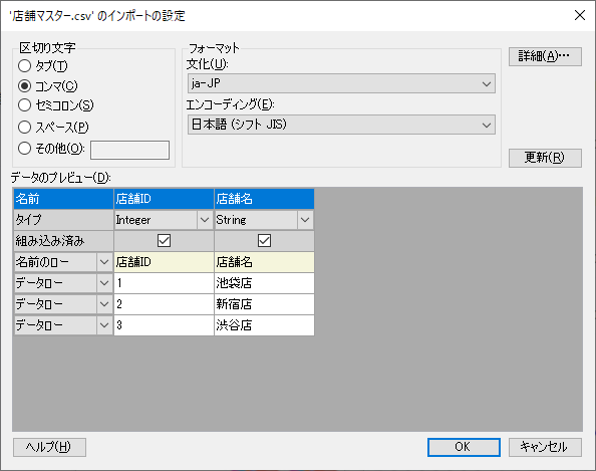596x471 pixels.
Task: Choose セミコロン(S) as the delimiter
Action: (x=25, y=105)
